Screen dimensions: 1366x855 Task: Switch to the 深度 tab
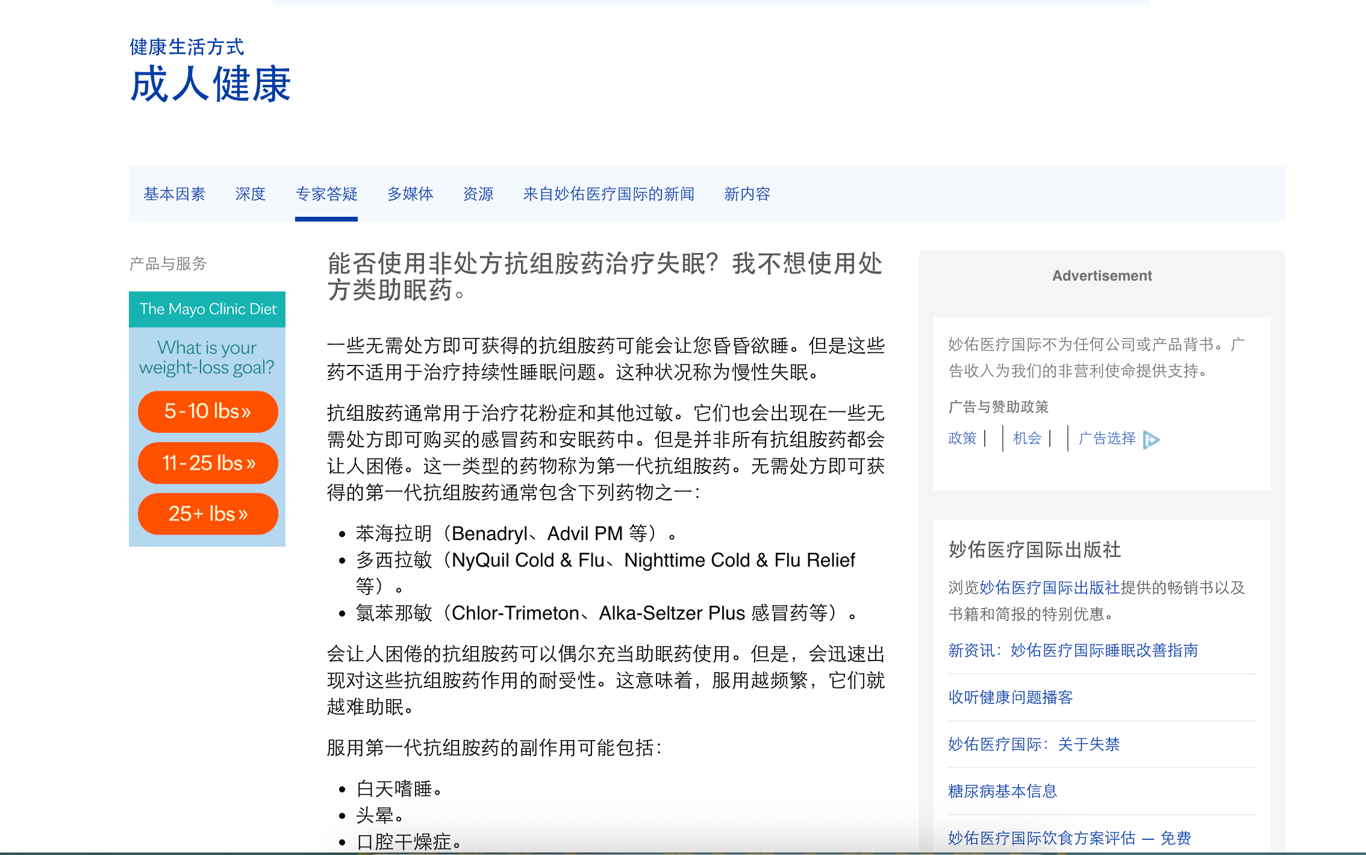coord(250,194)
